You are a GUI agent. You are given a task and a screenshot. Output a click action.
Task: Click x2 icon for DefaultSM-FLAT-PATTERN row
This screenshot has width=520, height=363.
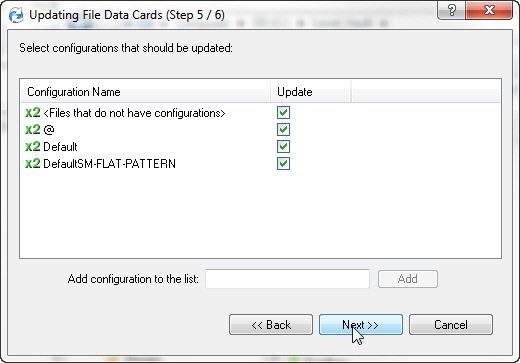click(33, 164)
